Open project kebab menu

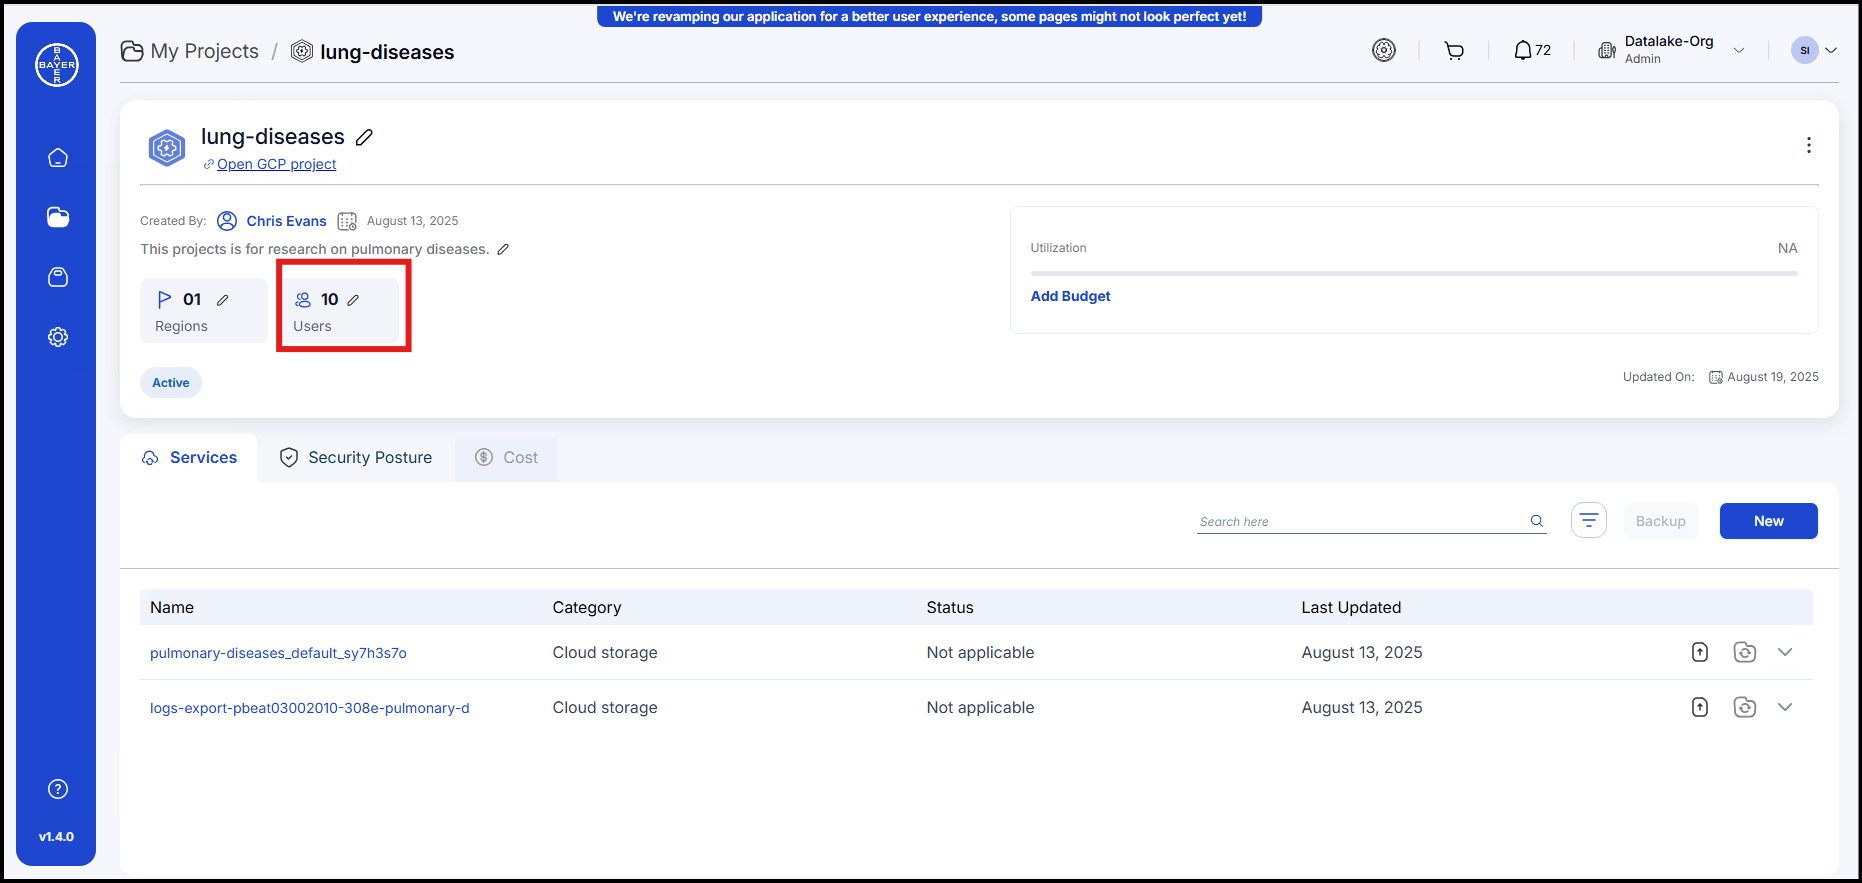coord(1808,145)
